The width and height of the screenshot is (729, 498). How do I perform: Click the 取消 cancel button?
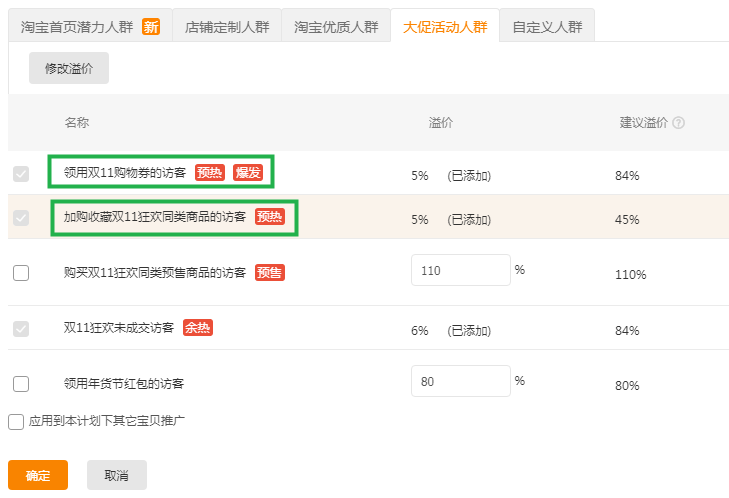(117, 475)
